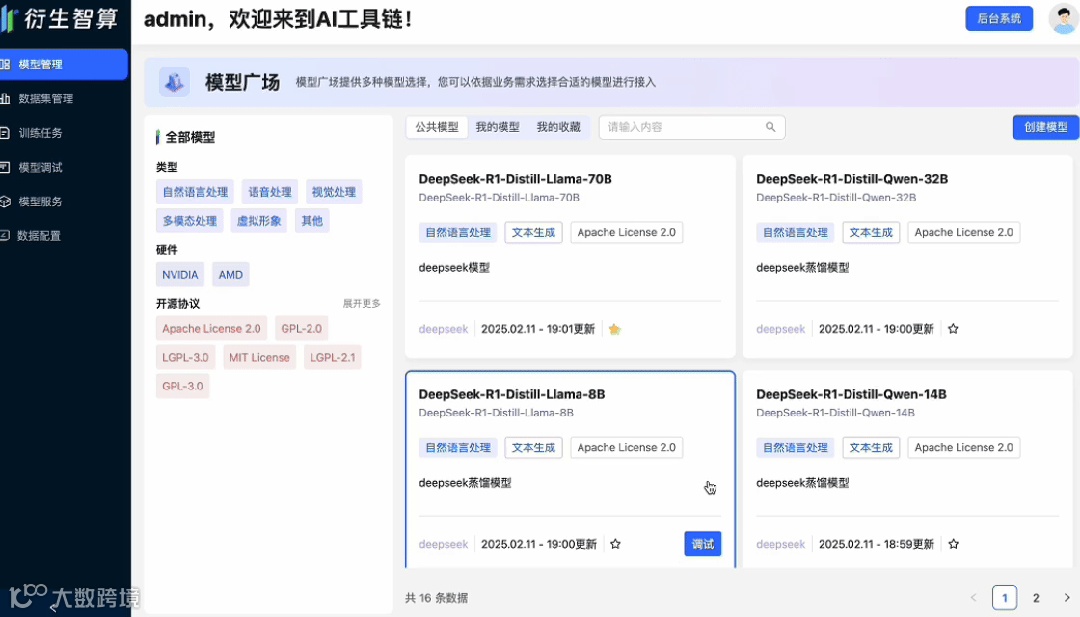
Task: Click the 共 16 条数据 total count
Action: click(x=436, y=598)
